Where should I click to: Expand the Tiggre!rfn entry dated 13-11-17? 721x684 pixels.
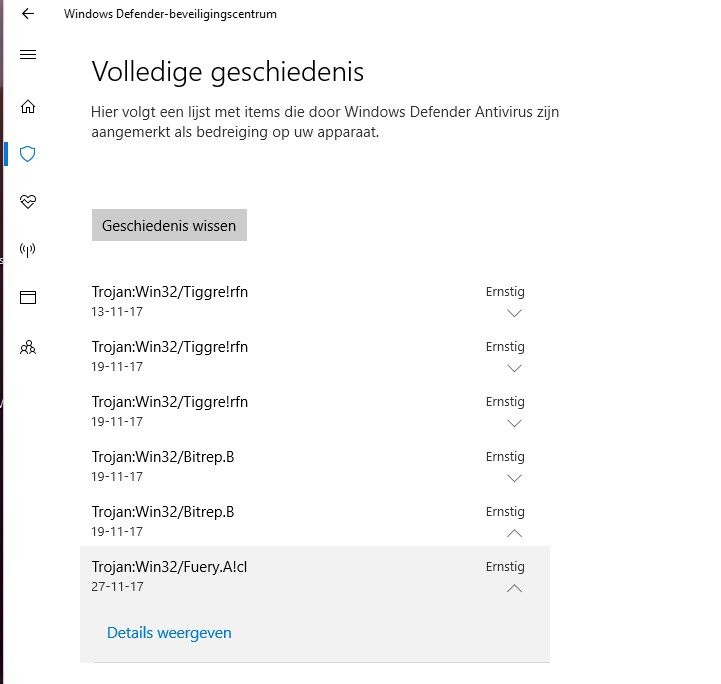click(514, 314)
